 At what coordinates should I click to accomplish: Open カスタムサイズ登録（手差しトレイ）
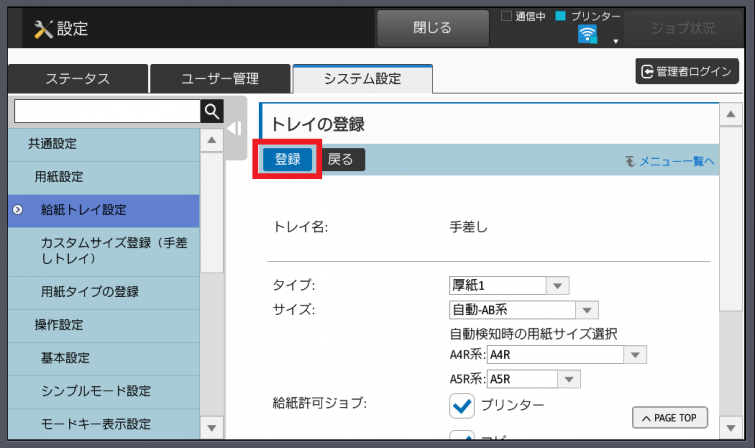pos(104,251)
